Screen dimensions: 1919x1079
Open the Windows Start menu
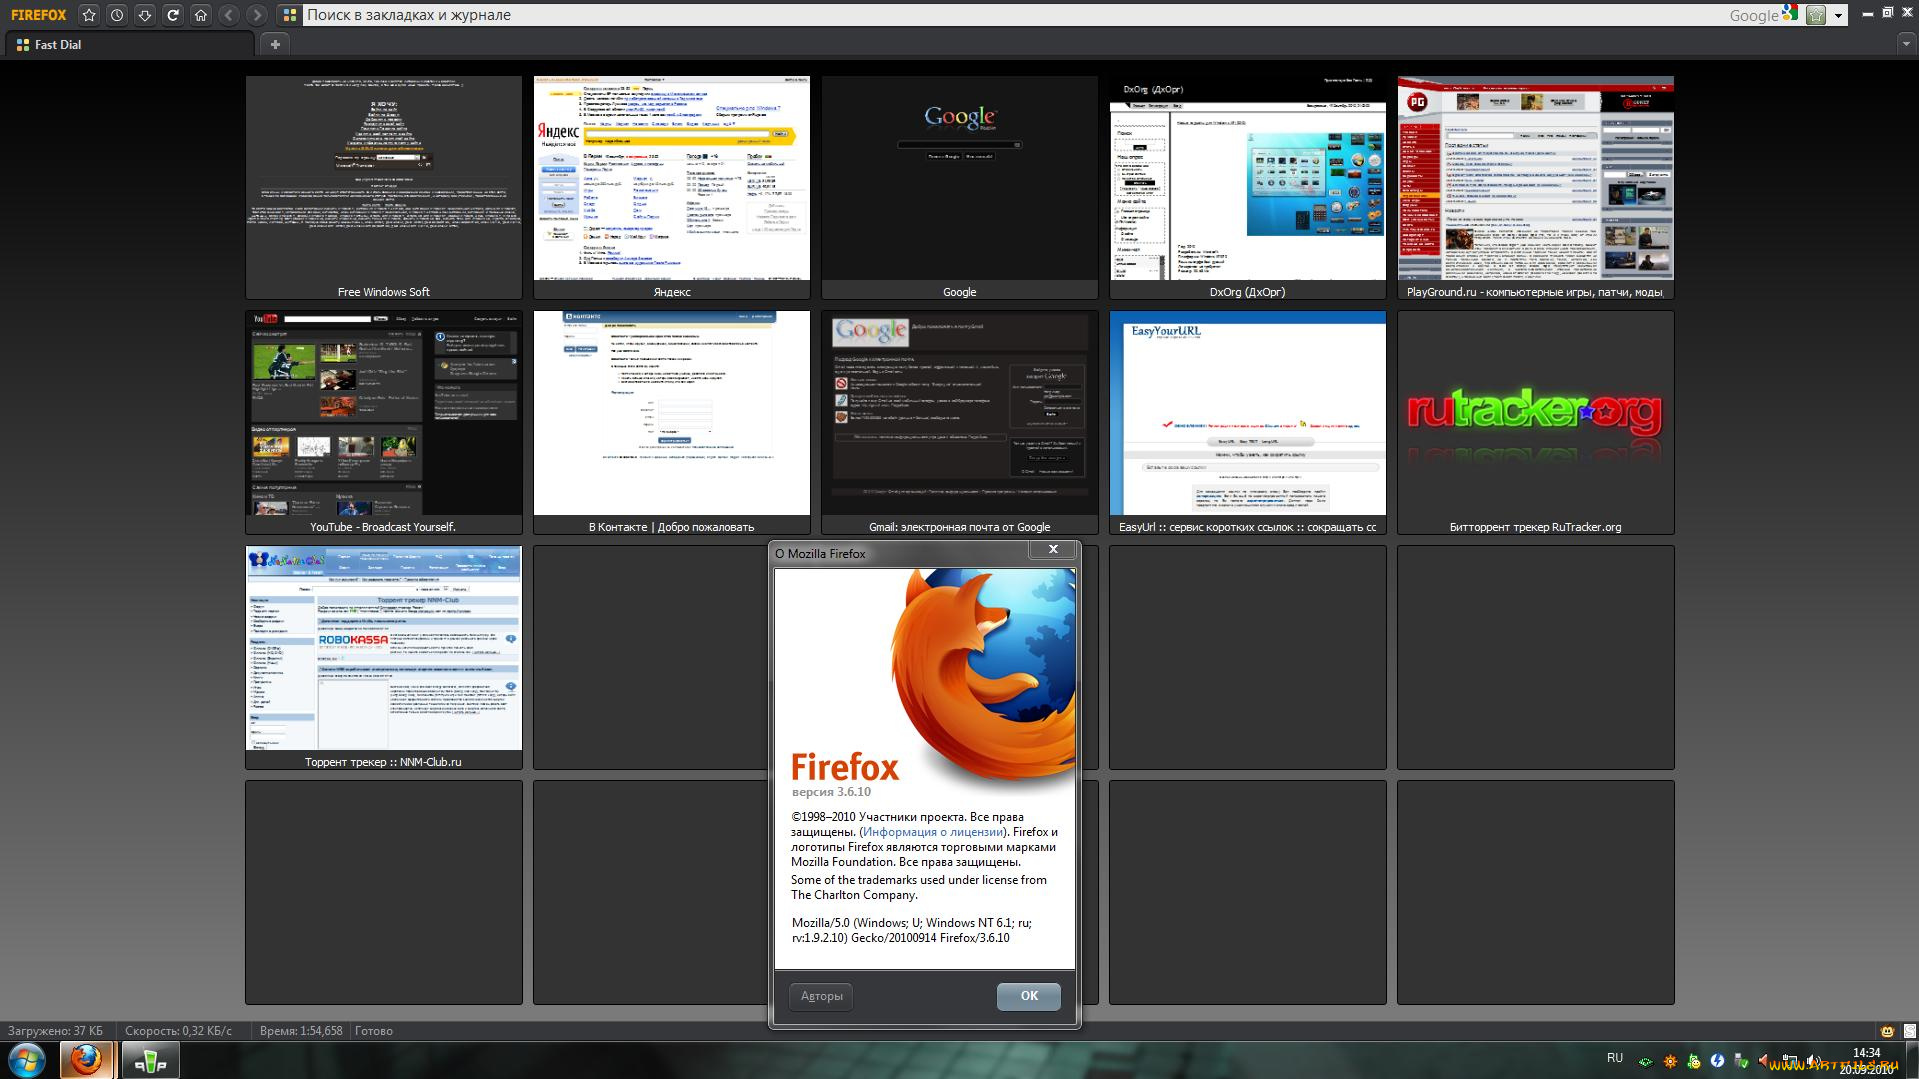[27, 1059]
